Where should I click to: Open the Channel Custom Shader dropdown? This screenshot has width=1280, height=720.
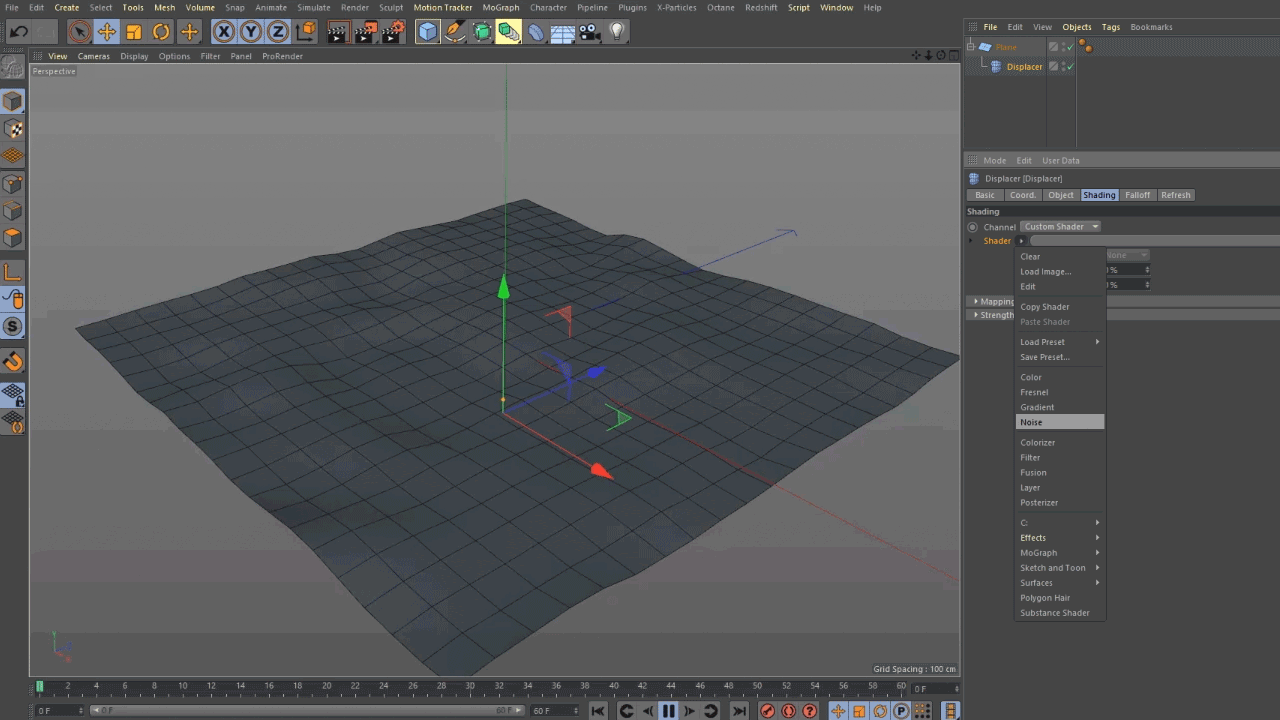click(x=1060, y=227)
